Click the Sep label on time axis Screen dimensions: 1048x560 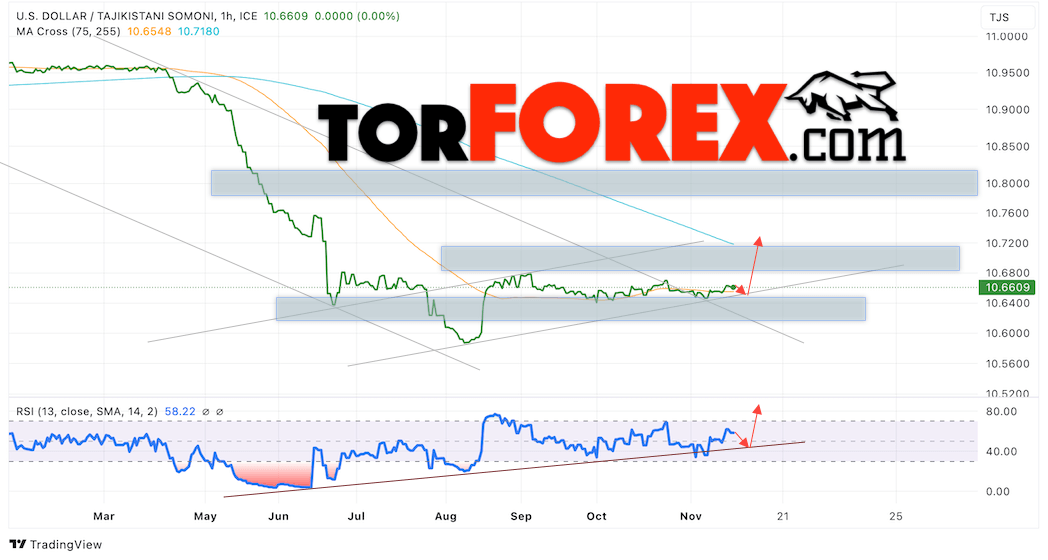pyautogui.click(x=520, y=516)
